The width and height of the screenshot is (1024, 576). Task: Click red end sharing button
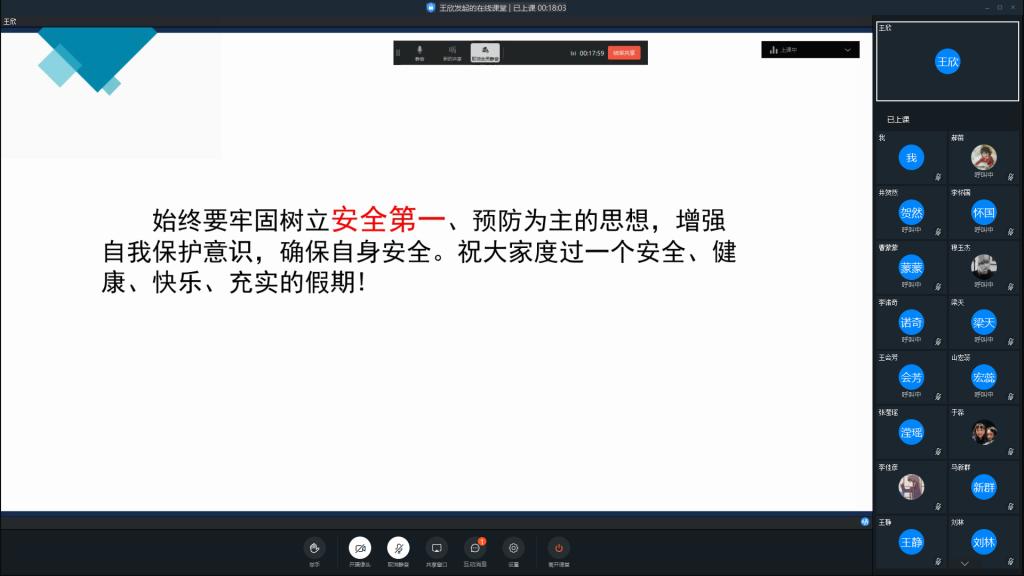(x=624, y=53)
